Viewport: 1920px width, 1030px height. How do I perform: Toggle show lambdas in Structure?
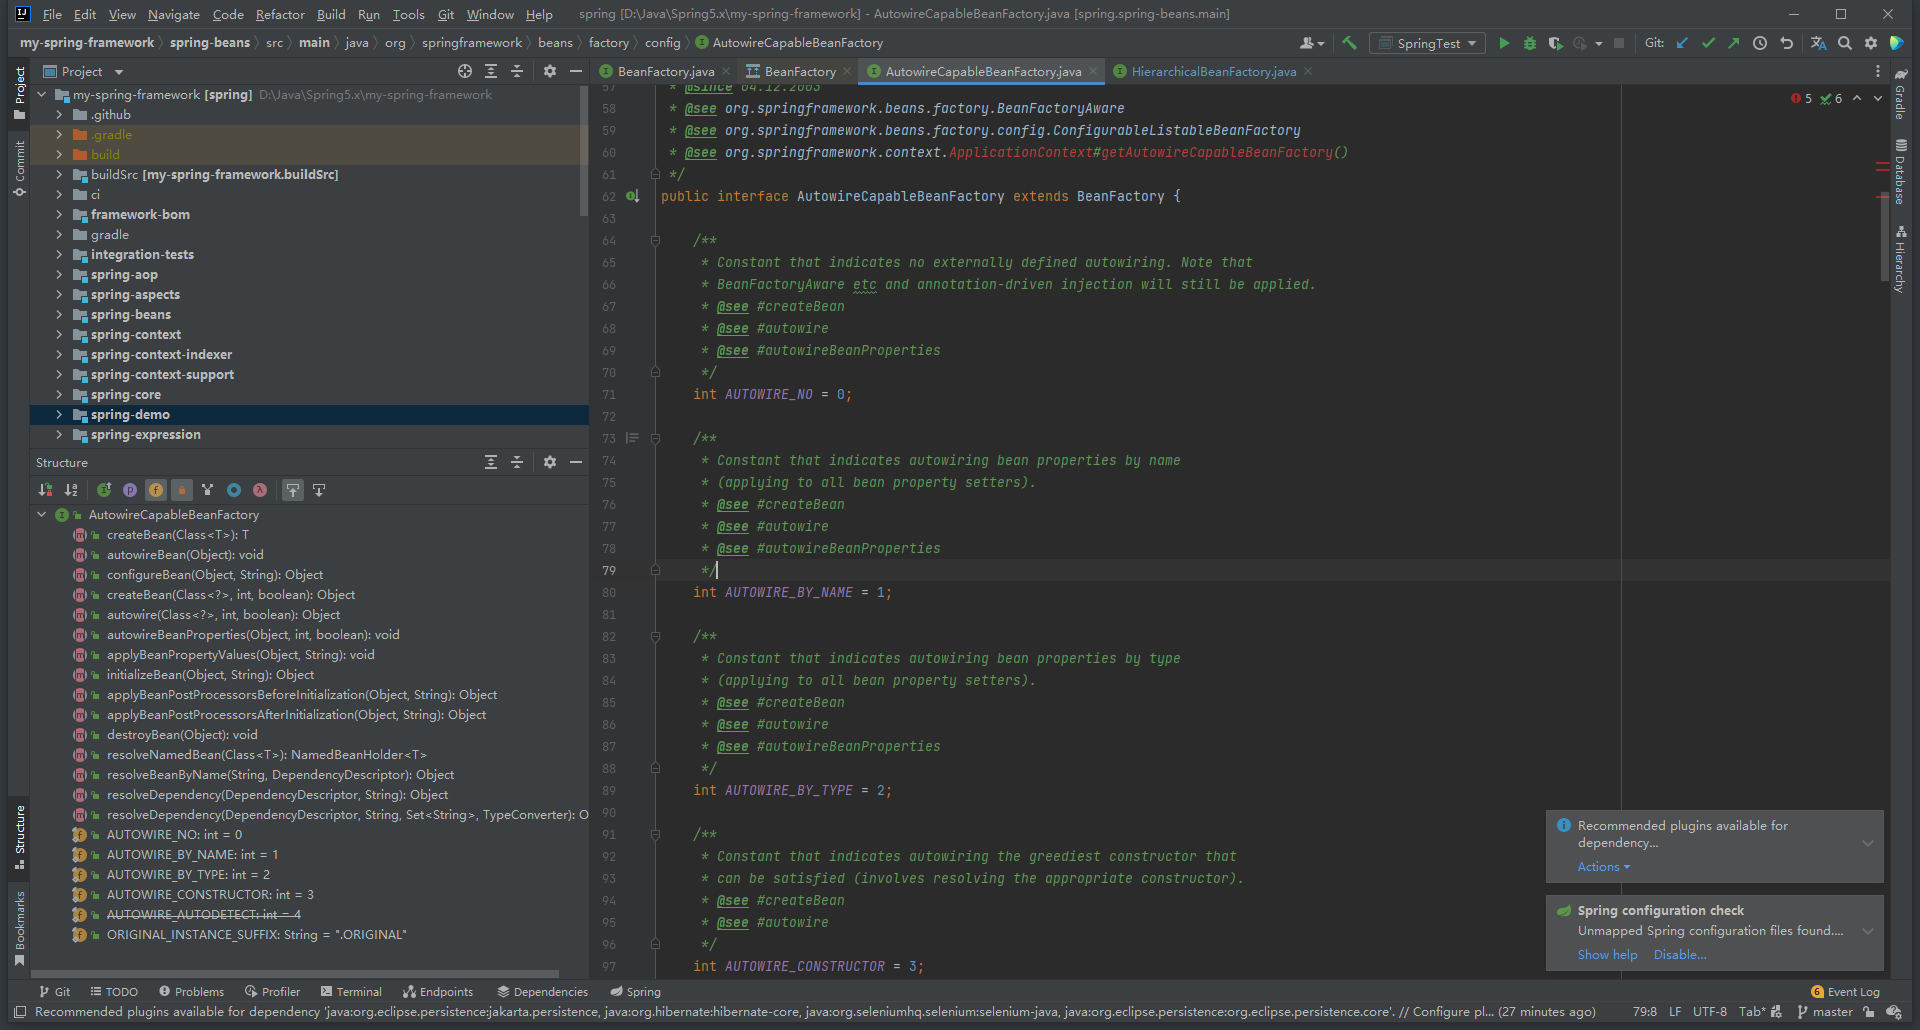click(260, 490)
